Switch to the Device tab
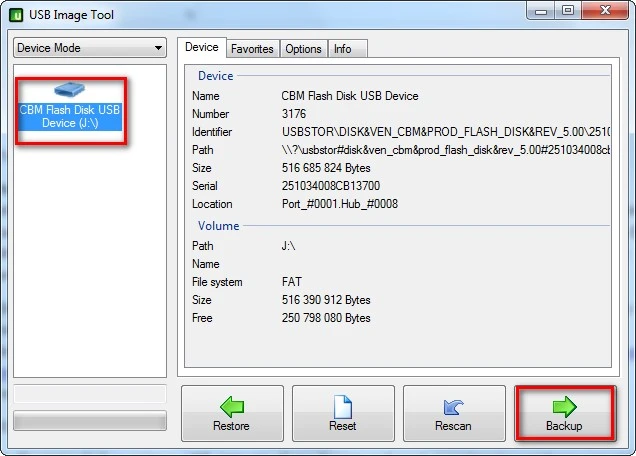 tap(202, 47)
